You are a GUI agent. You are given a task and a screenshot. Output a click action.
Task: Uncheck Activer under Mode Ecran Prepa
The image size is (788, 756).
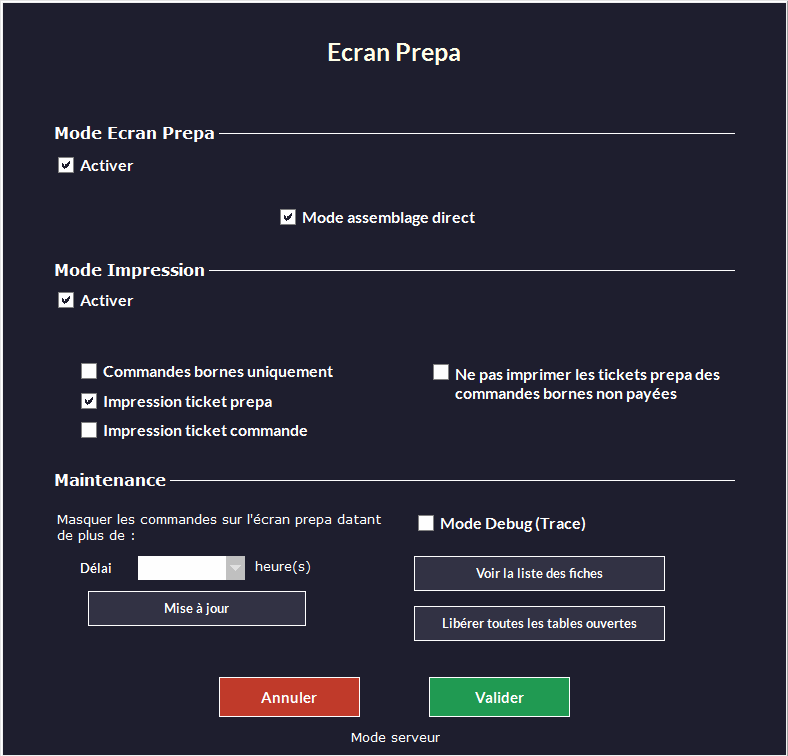(66, 166)
